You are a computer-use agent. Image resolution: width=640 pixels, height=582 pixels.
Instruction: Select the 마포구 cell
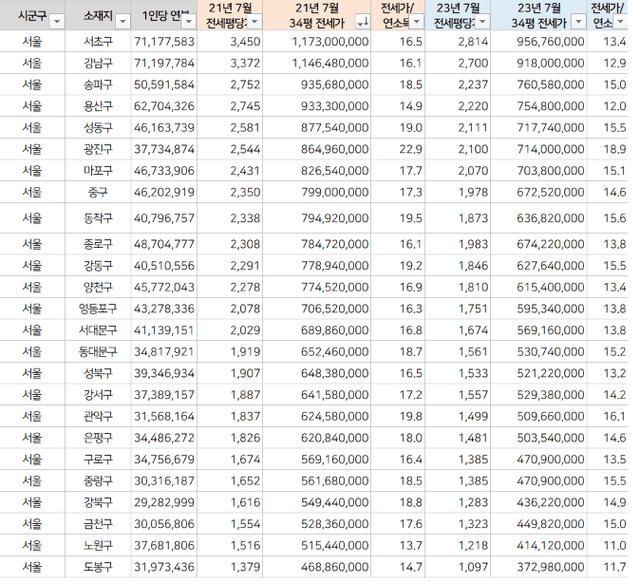click(98, 171)
